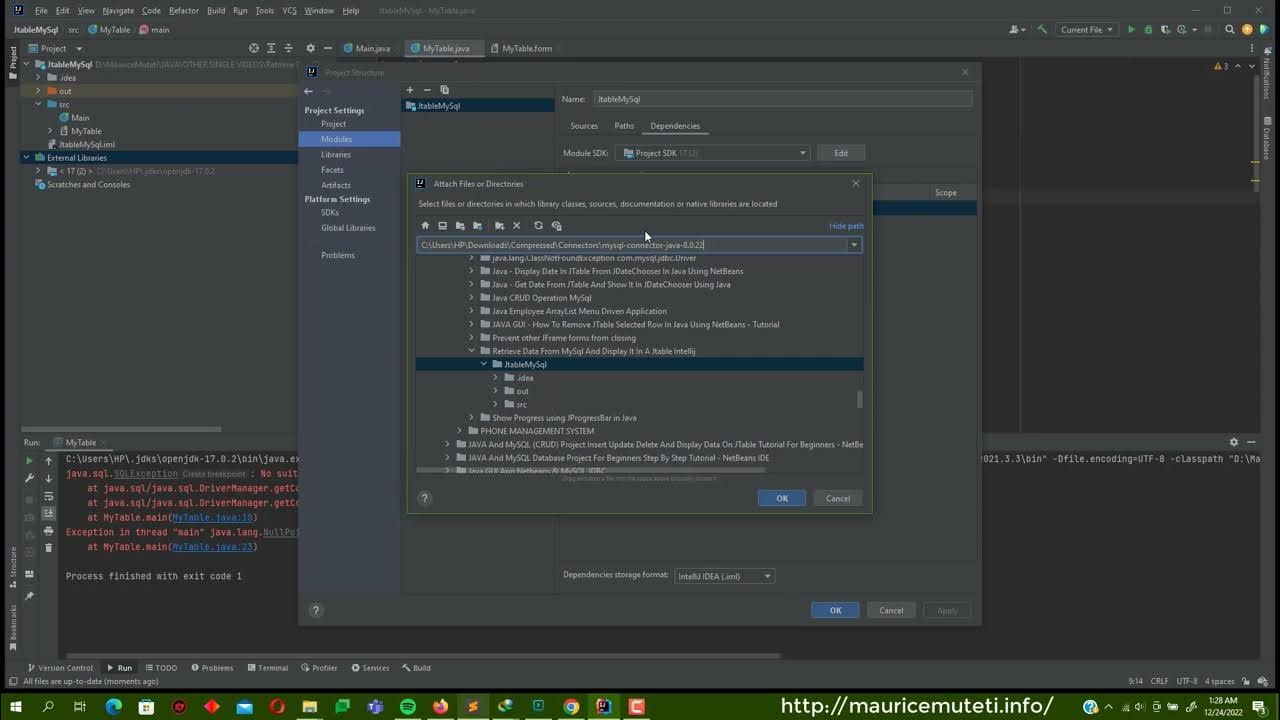
Task: Open Search Everywhere magnifier
Action: [x=1231, y=30]
